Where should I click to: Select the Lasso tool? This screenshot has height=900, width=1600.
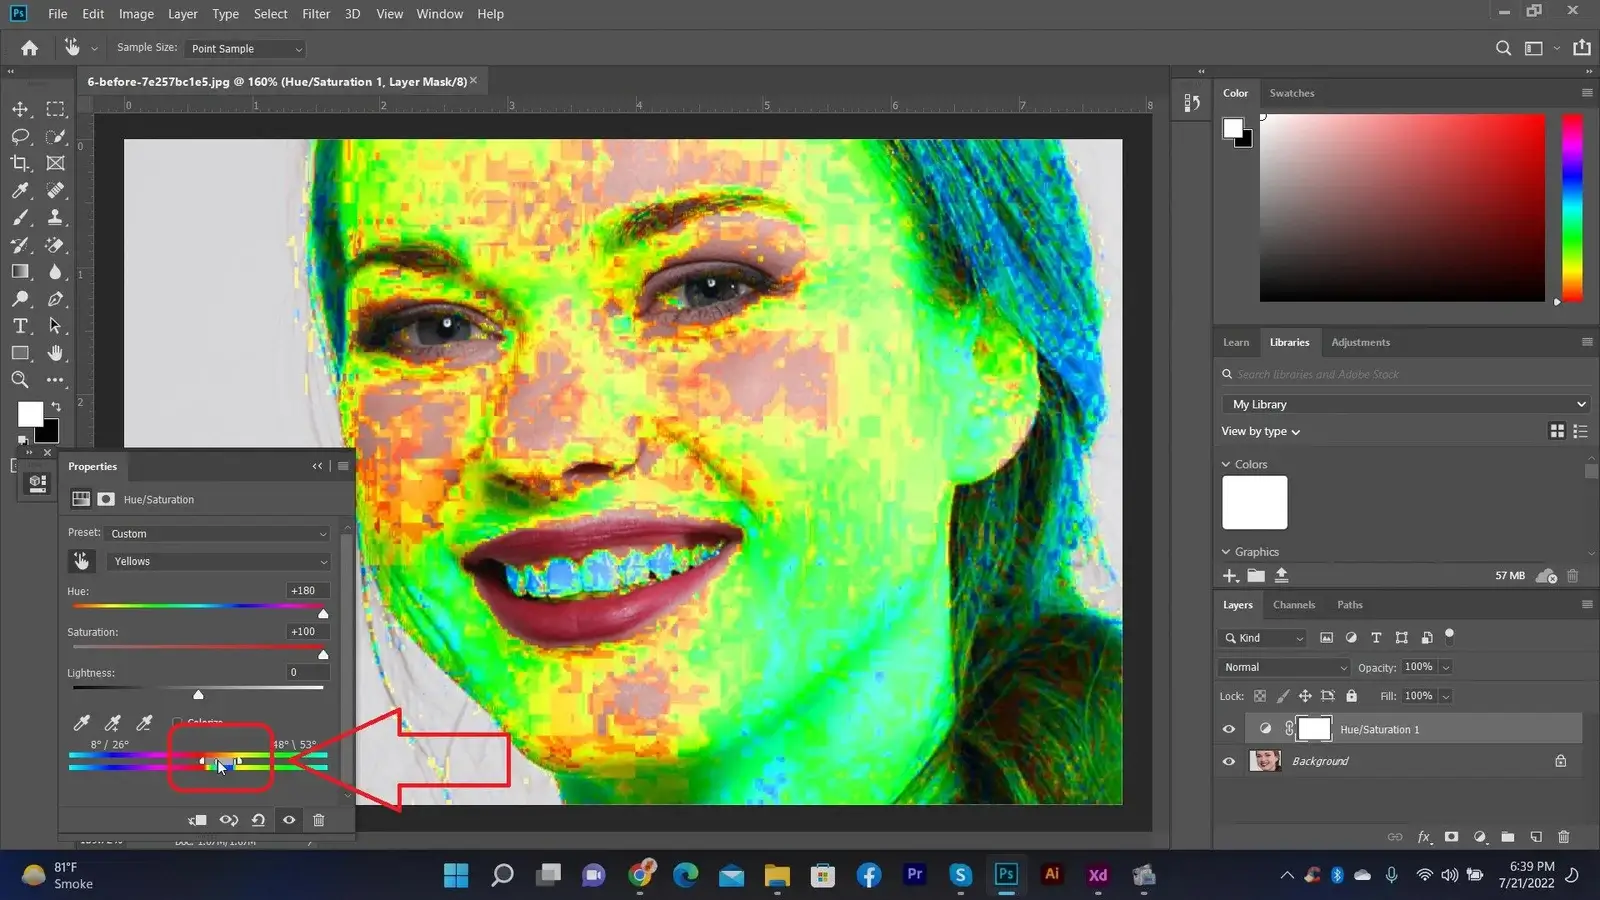click(x=20, y=136)
